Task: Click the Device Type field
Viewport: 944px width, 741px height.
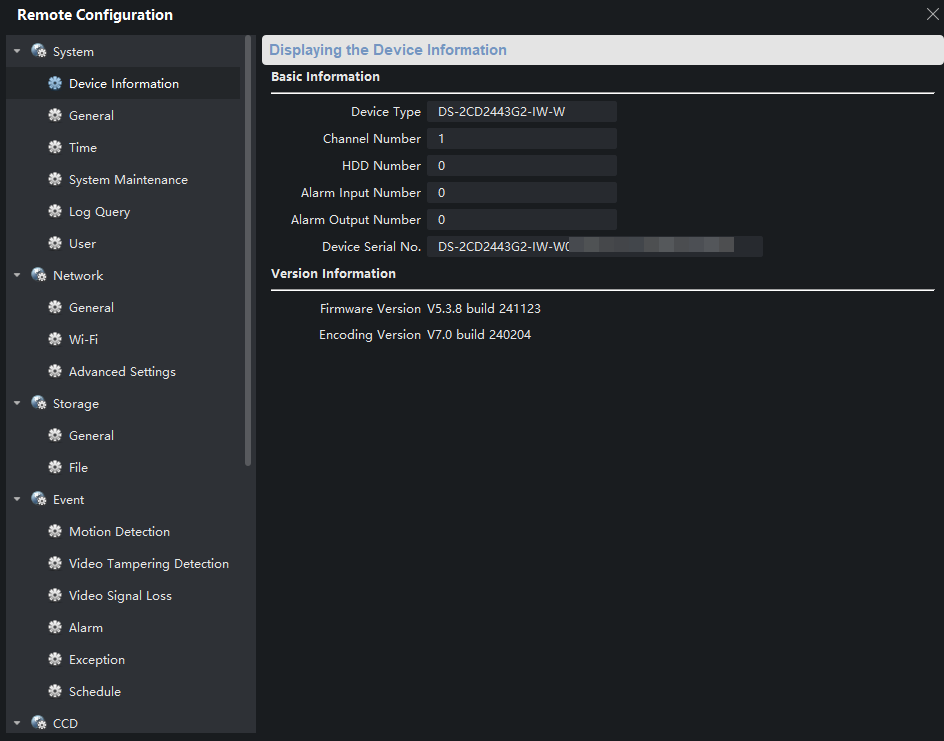Action: [521, 112]
